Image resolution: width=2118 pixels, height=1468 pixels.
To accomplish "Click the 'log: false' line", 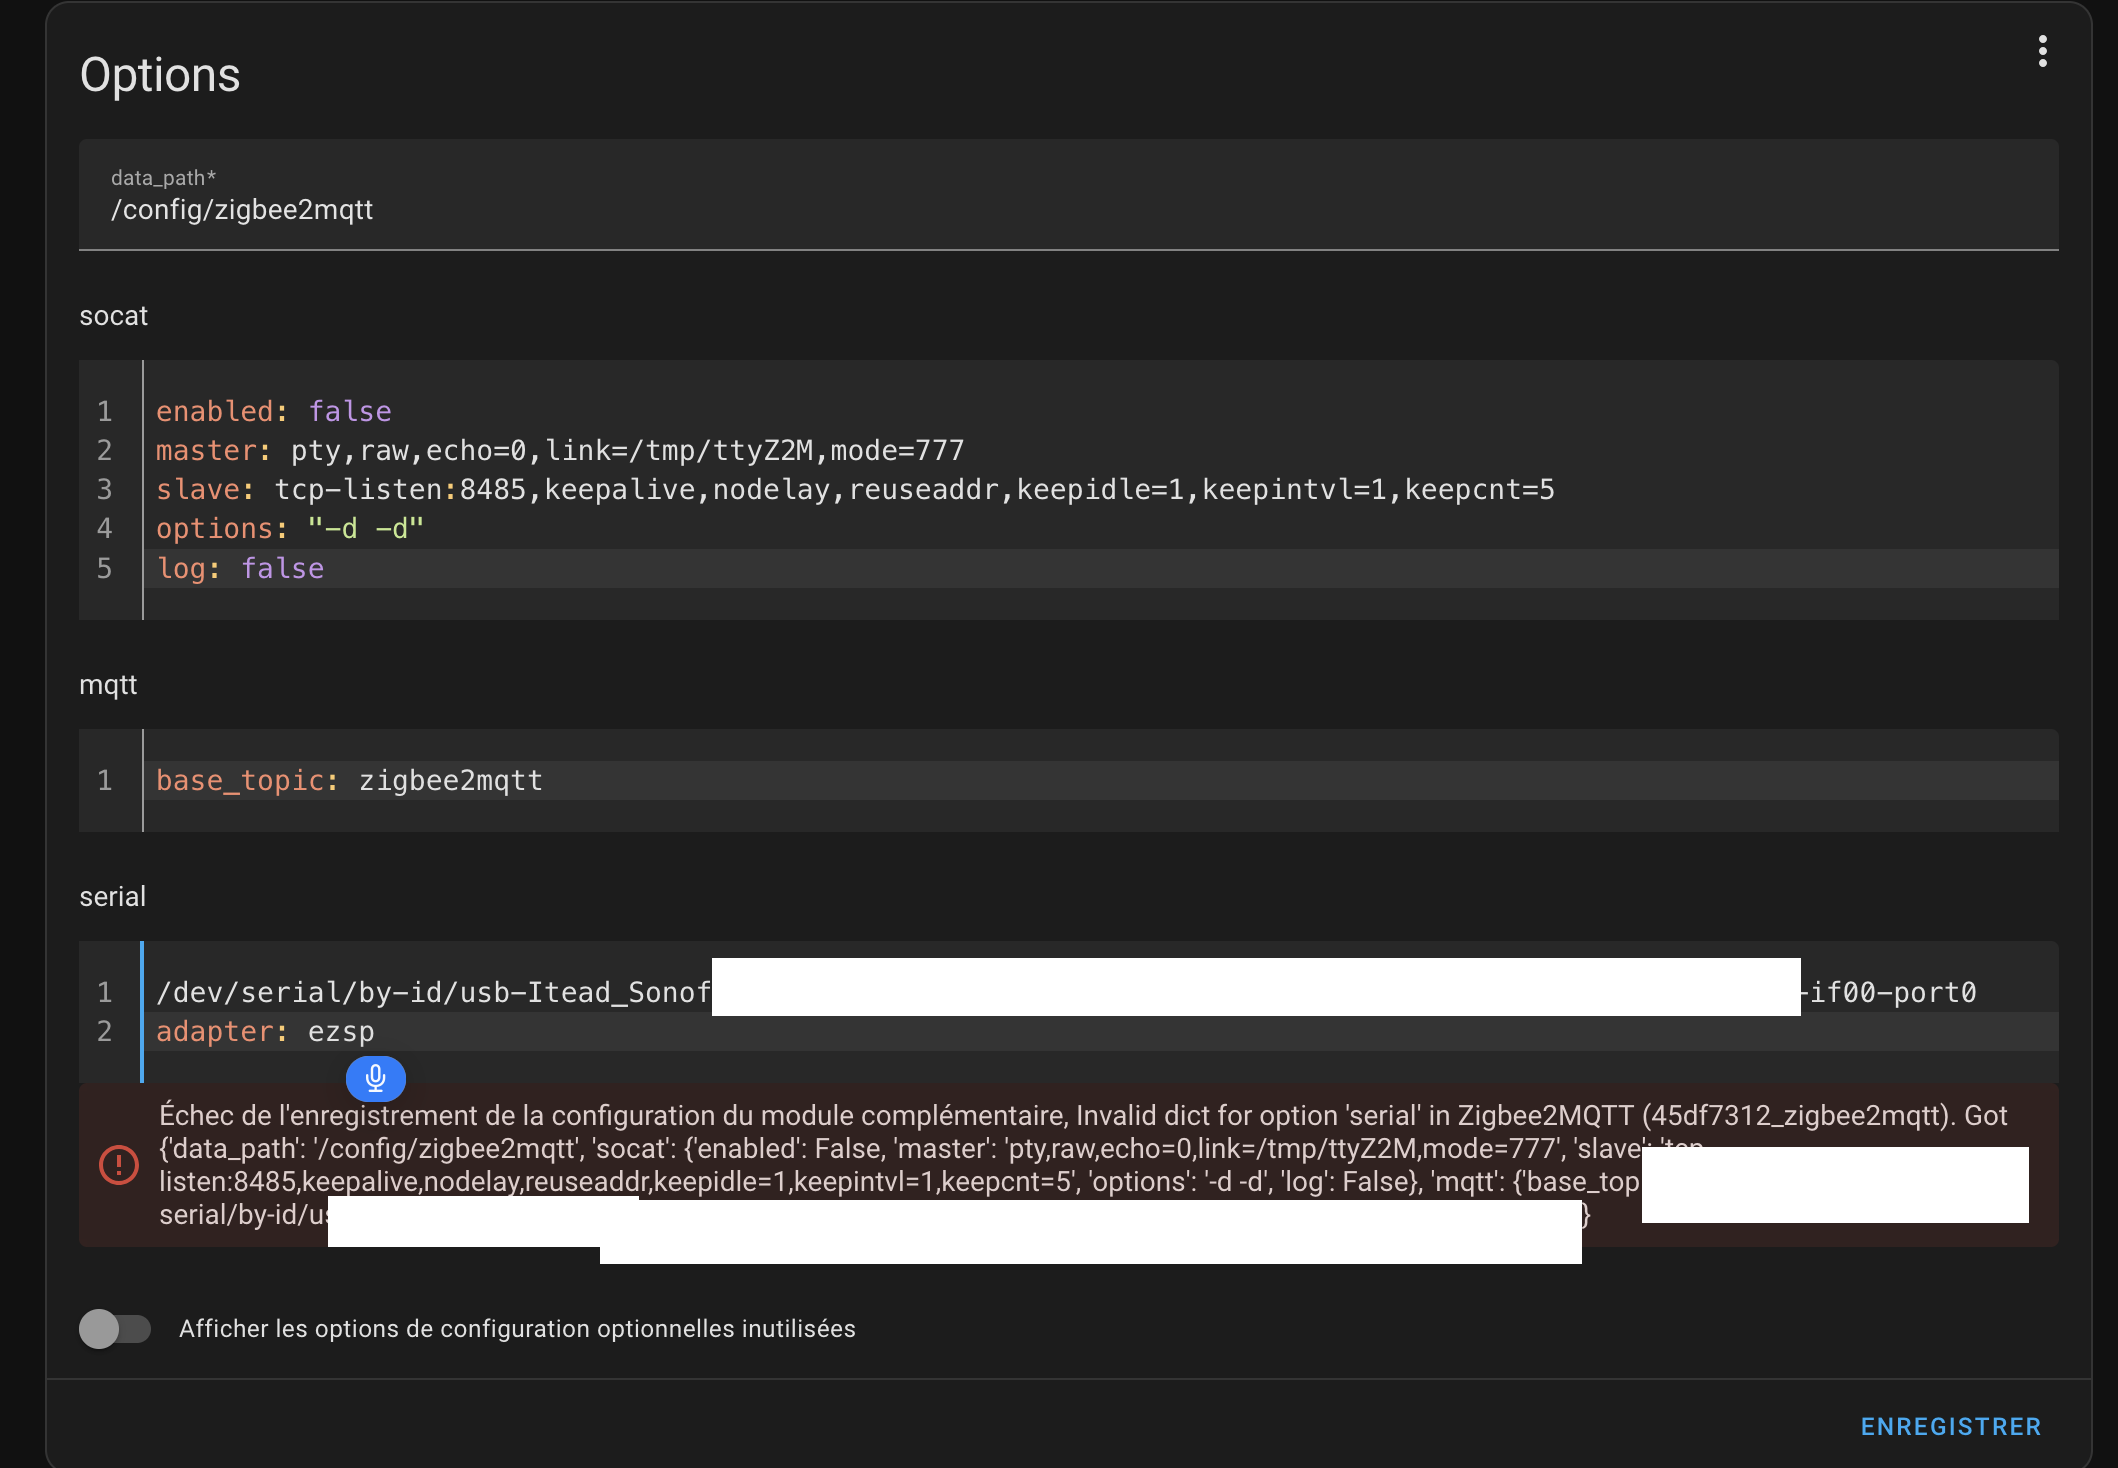I will [240, 569].
